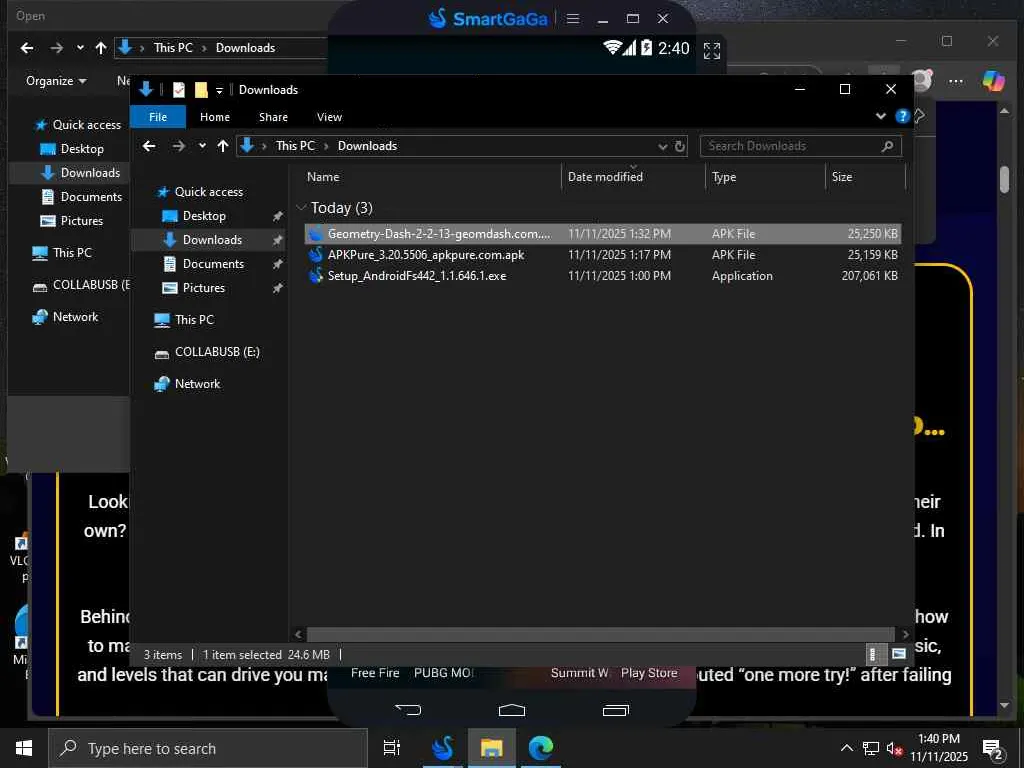Switch to Large icons view layout button
Image resolution: width=1024 pixels, height=768 pixels.
coord(899,654)
